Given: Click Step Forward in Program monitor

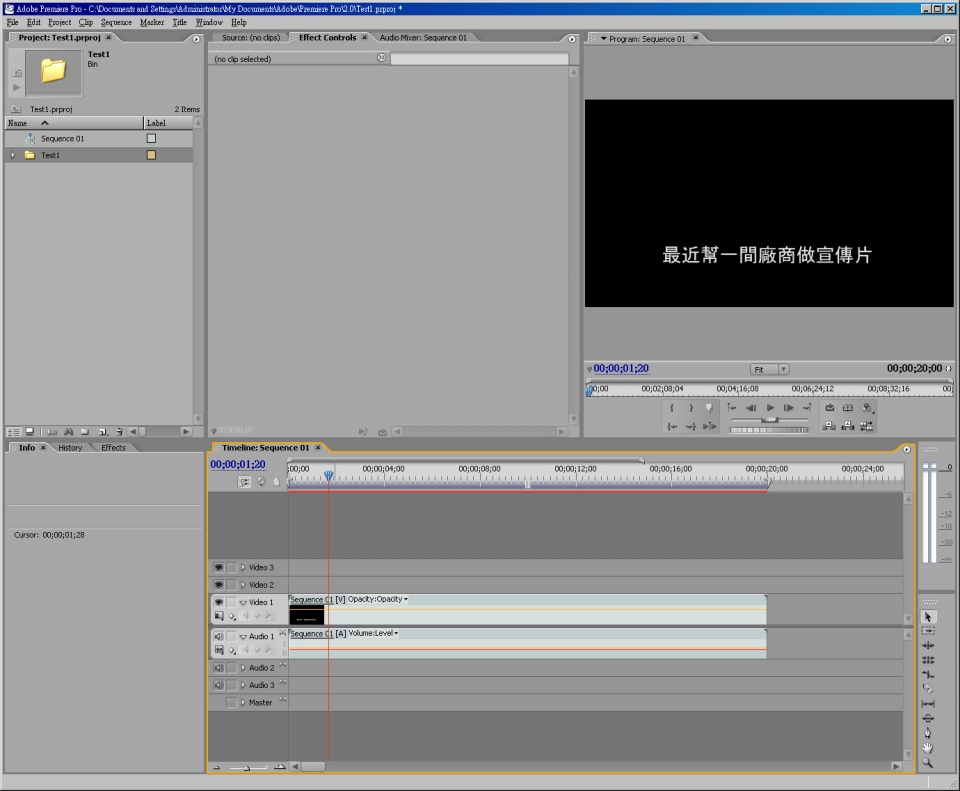Looking at the screenshot, I should [x=789, y=408].
